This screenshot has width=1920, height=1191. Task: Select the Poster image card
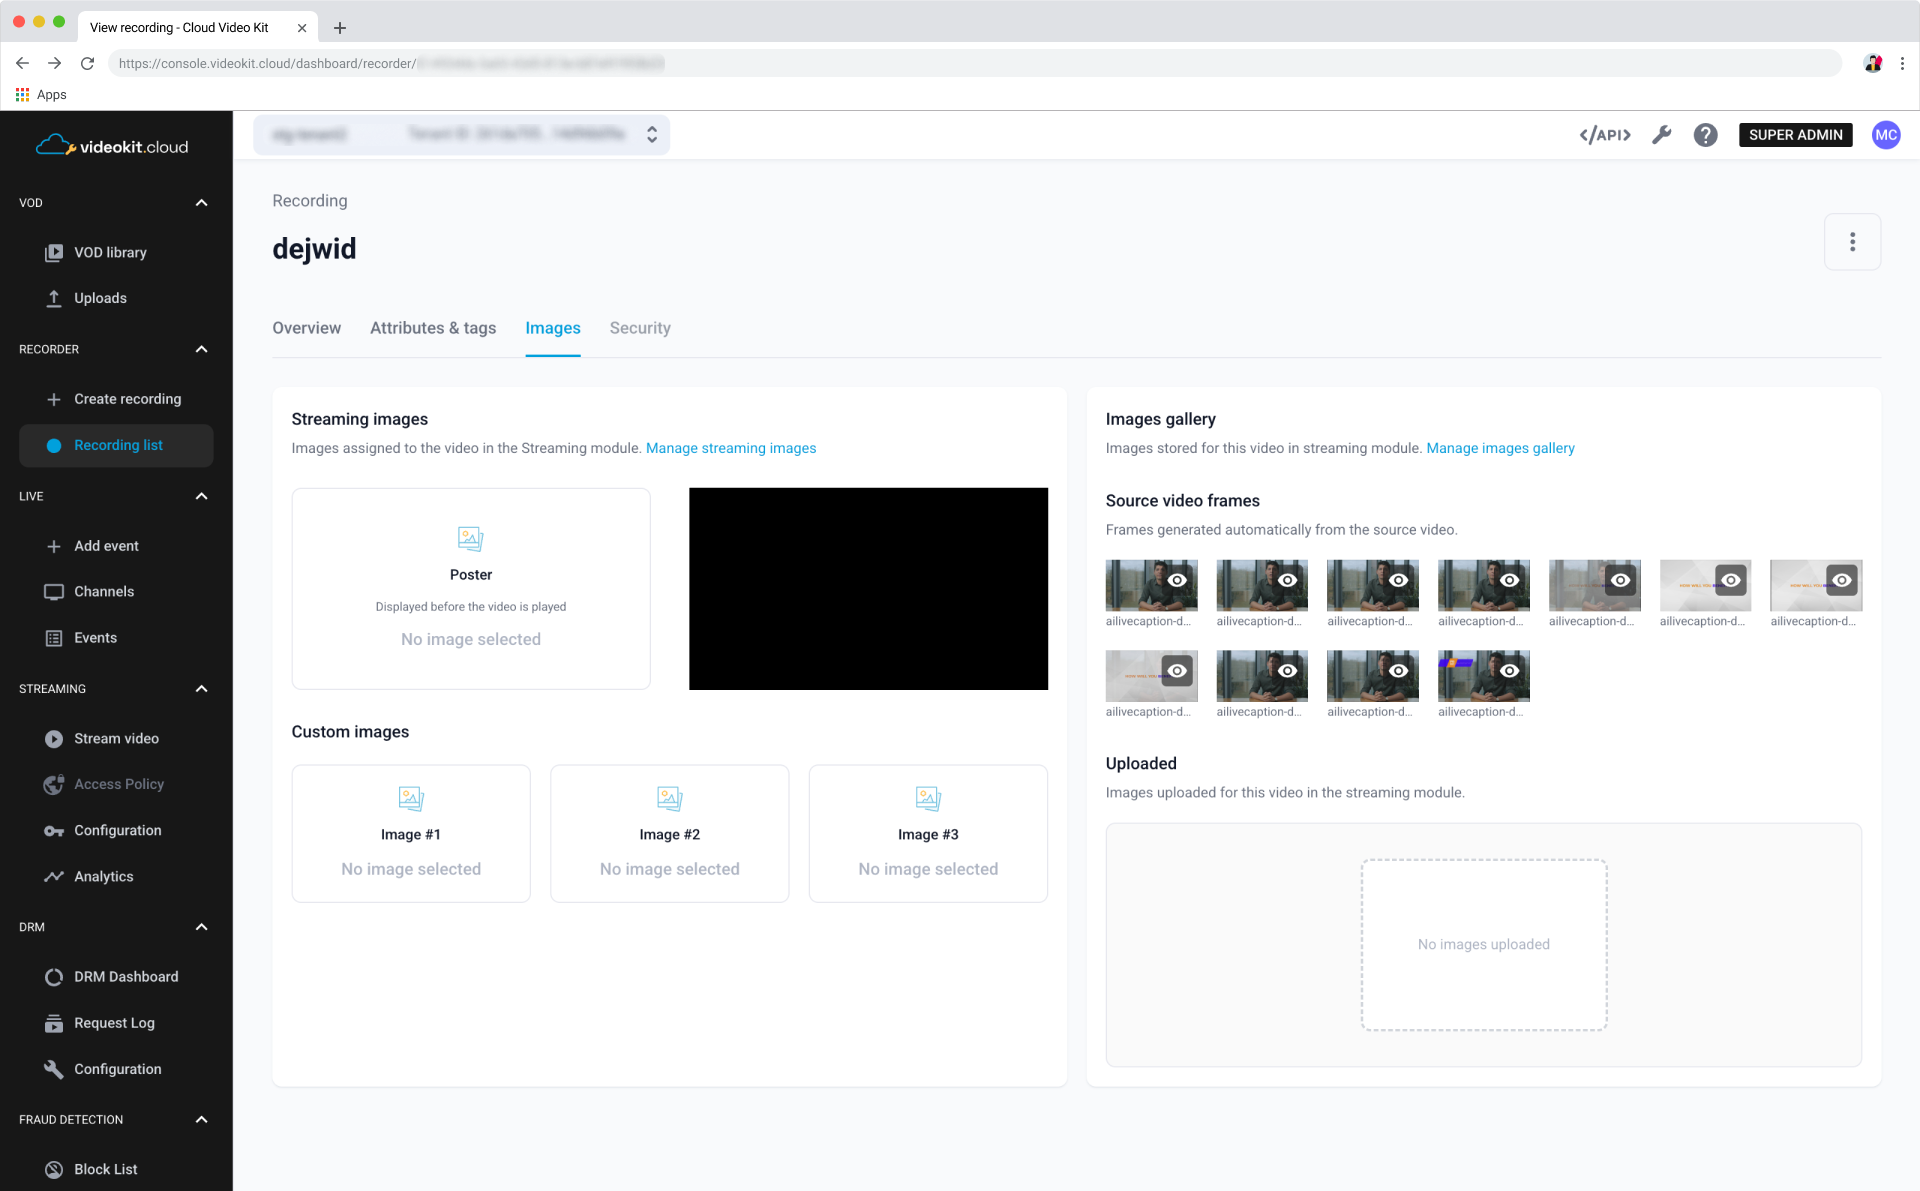[x=471, y=589]
